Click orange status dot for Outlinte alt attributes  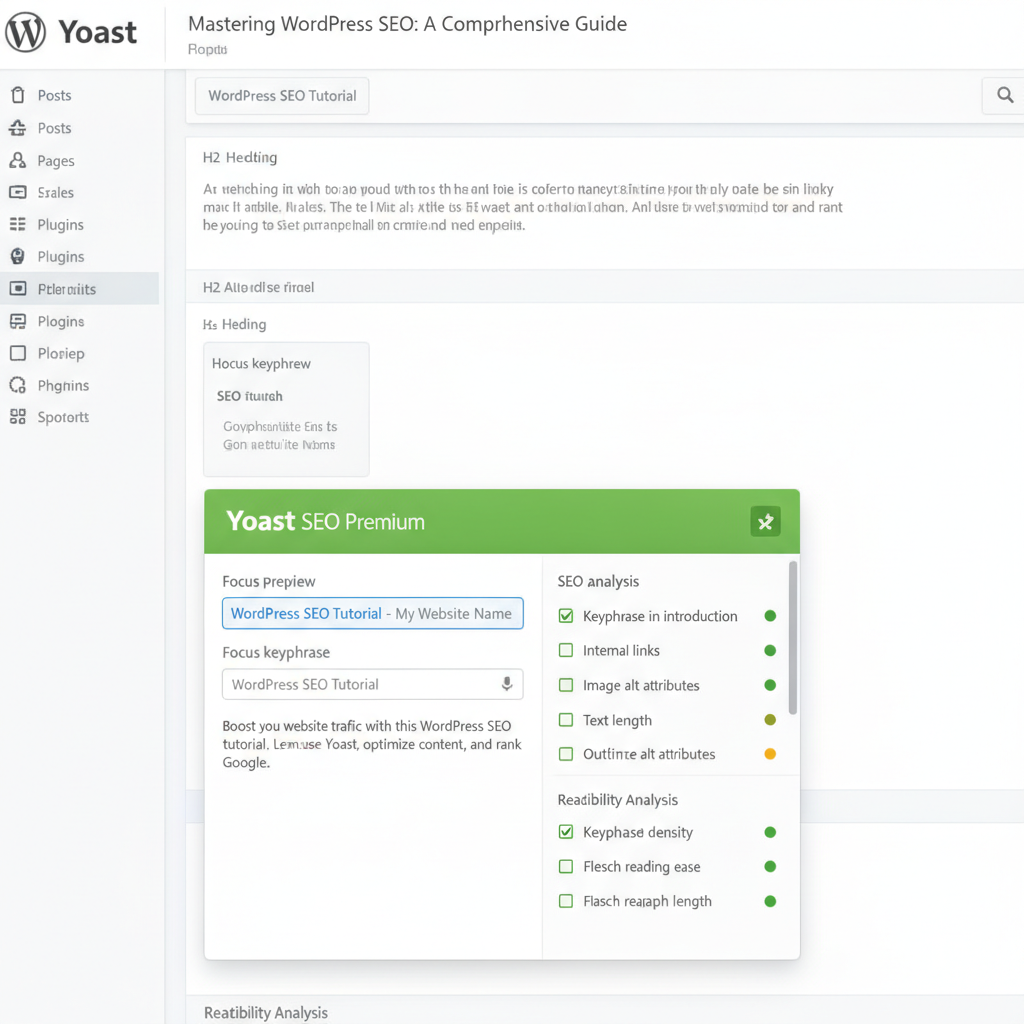[x=770, y=754]
